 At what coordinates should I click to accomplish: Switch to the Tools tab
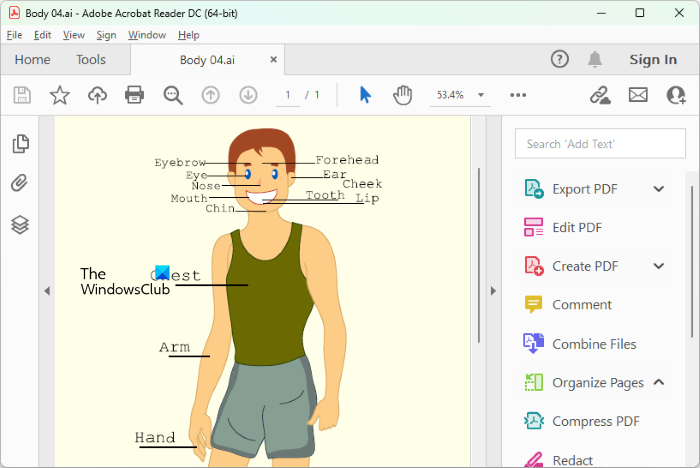(91, 60)
